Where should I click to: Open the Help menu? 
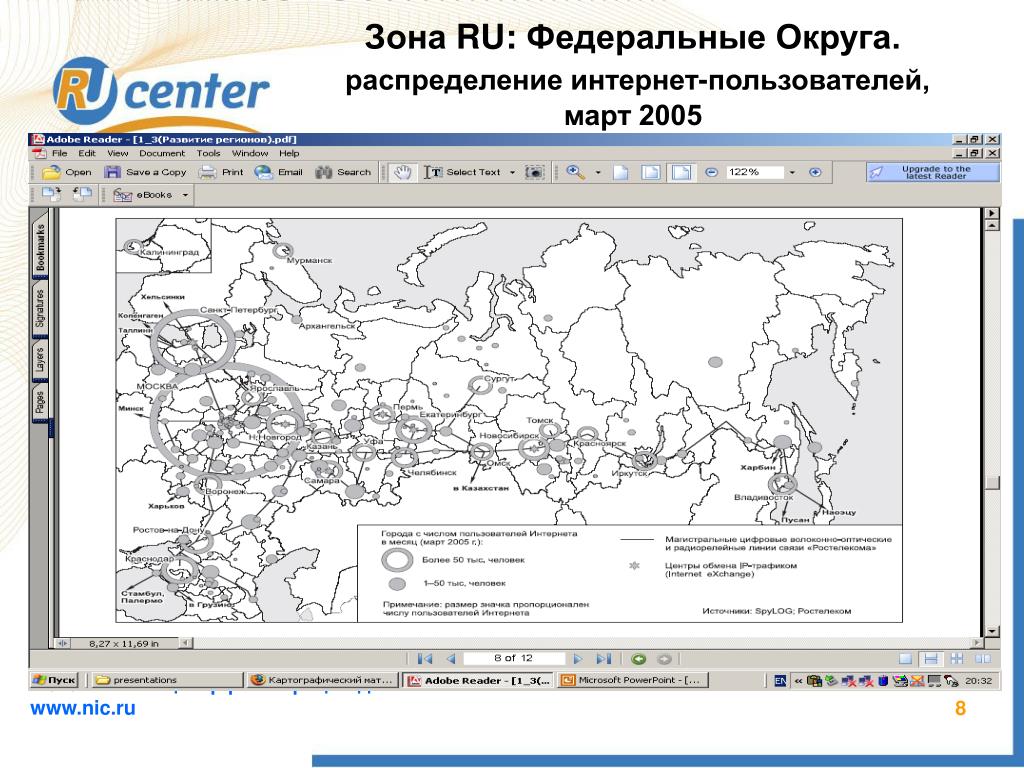(x=289, y=153)
